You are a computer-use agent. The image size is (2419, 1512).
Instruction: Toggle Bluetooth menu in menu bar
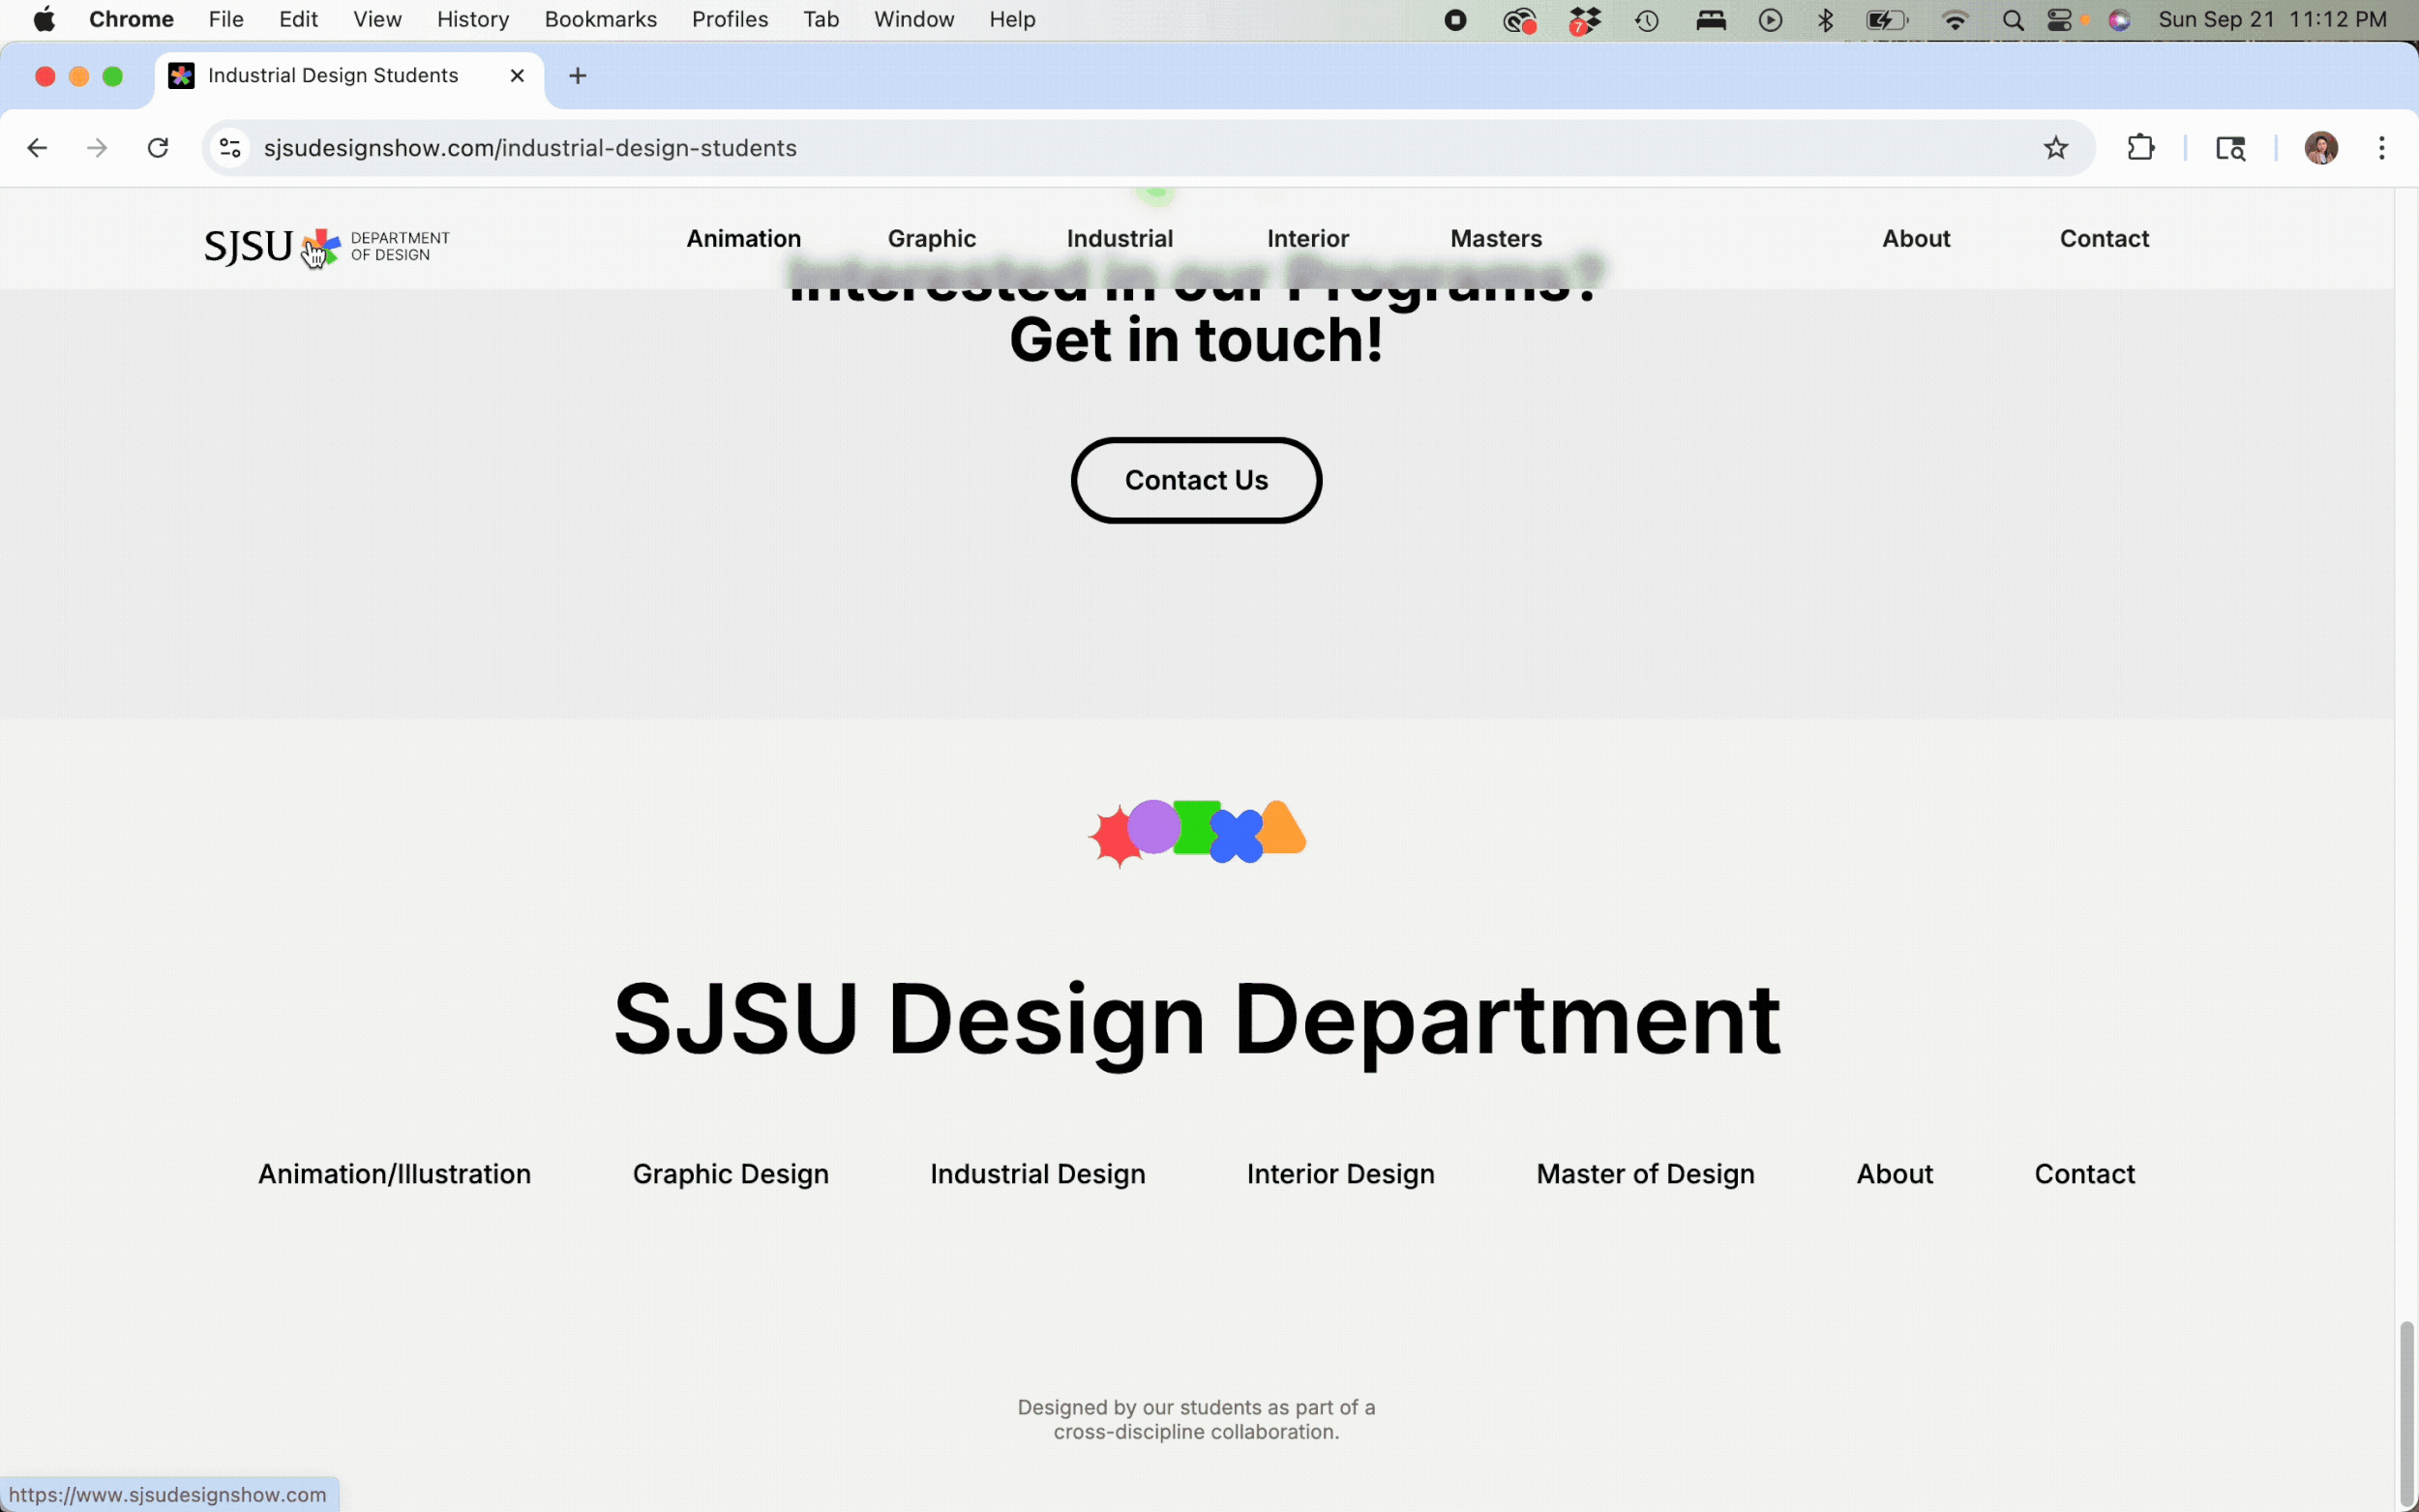(x=1825, y=20)
